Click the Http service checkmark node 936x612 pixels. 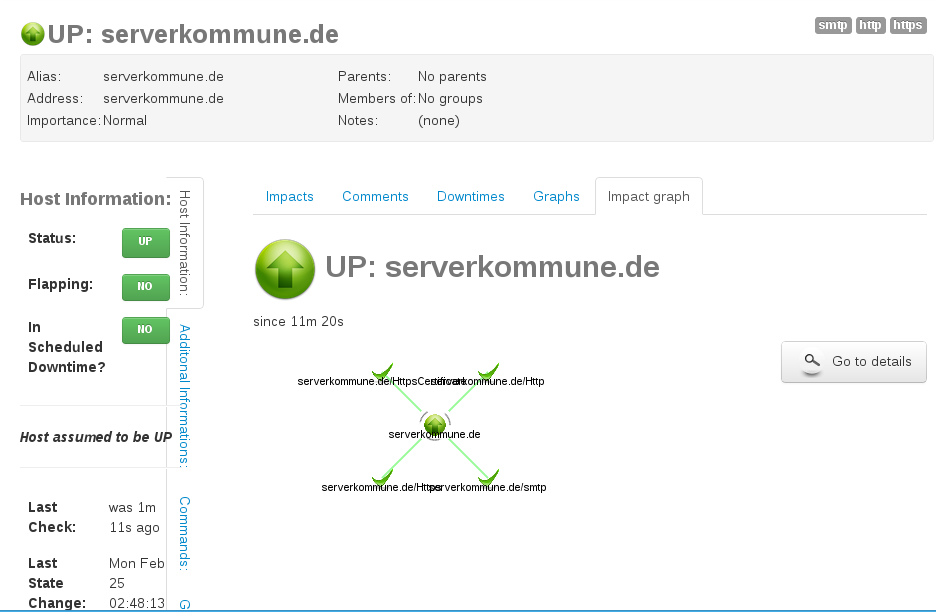tap(488, 372)
